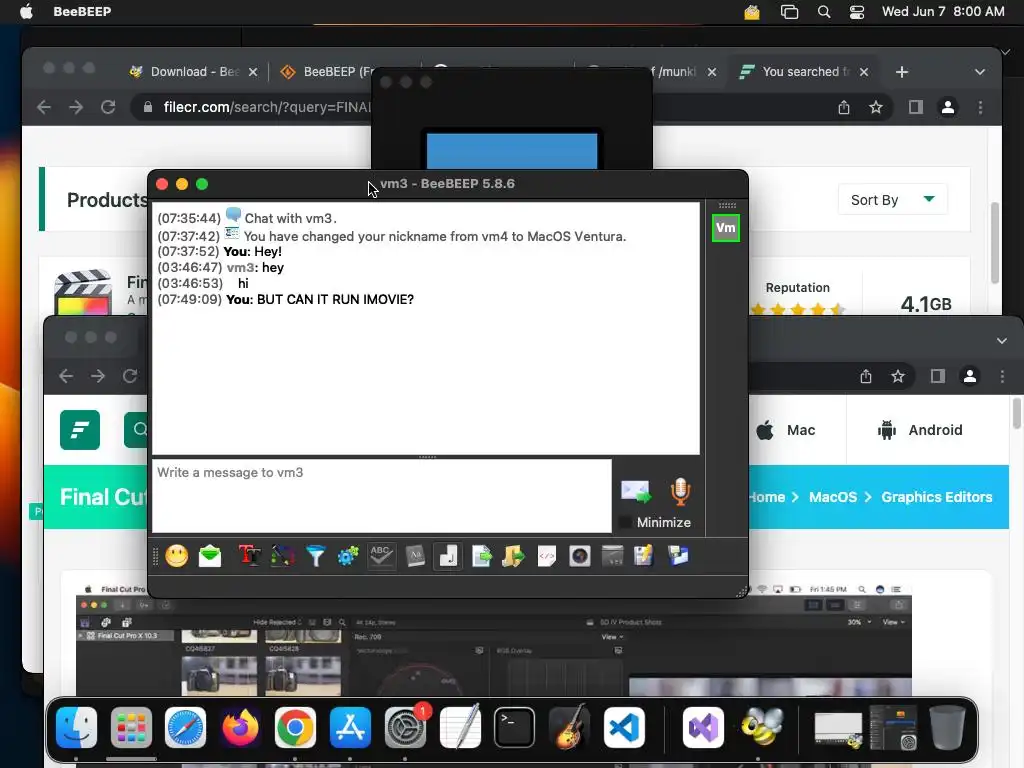Image resolution: width=1024 pixels, height=768 pixels.
Task: Click the nickname changed notice in chat
Action: pyautogui.click(x=434, y=236)
